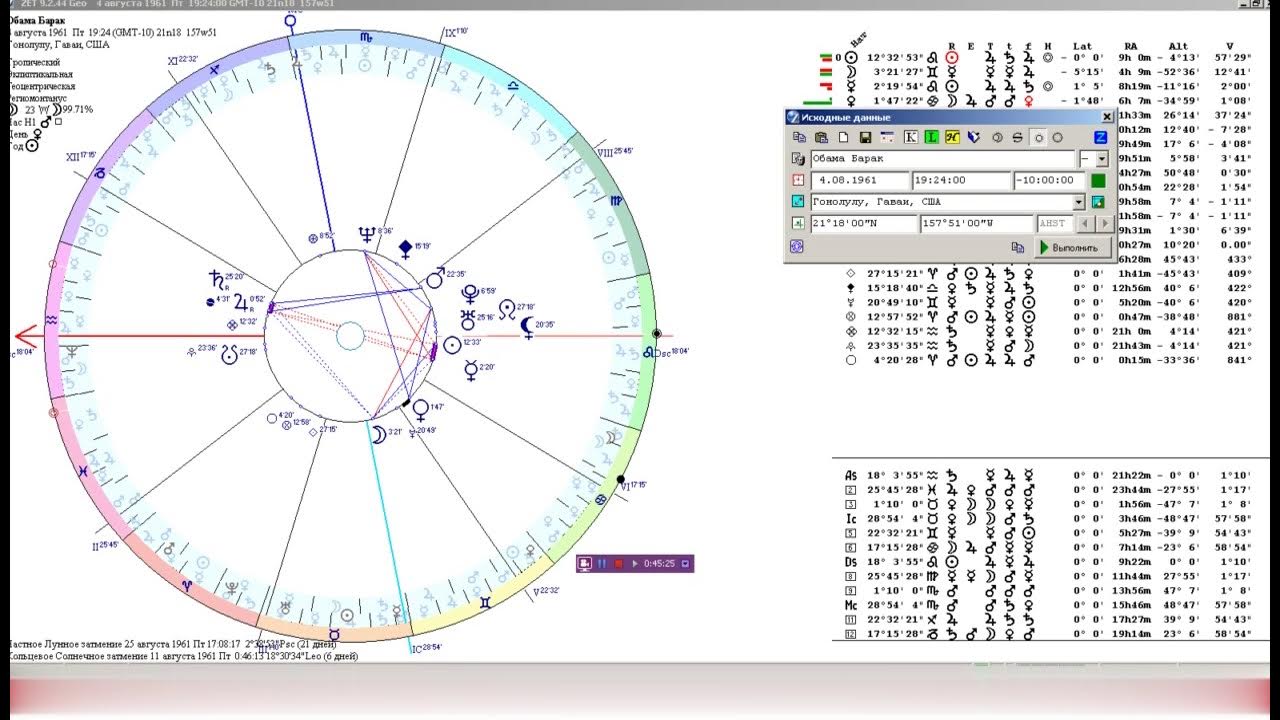Click Sun position 12°32'53" in planets table
This screenshot has height=720, width=1280.
click(895, 58)
